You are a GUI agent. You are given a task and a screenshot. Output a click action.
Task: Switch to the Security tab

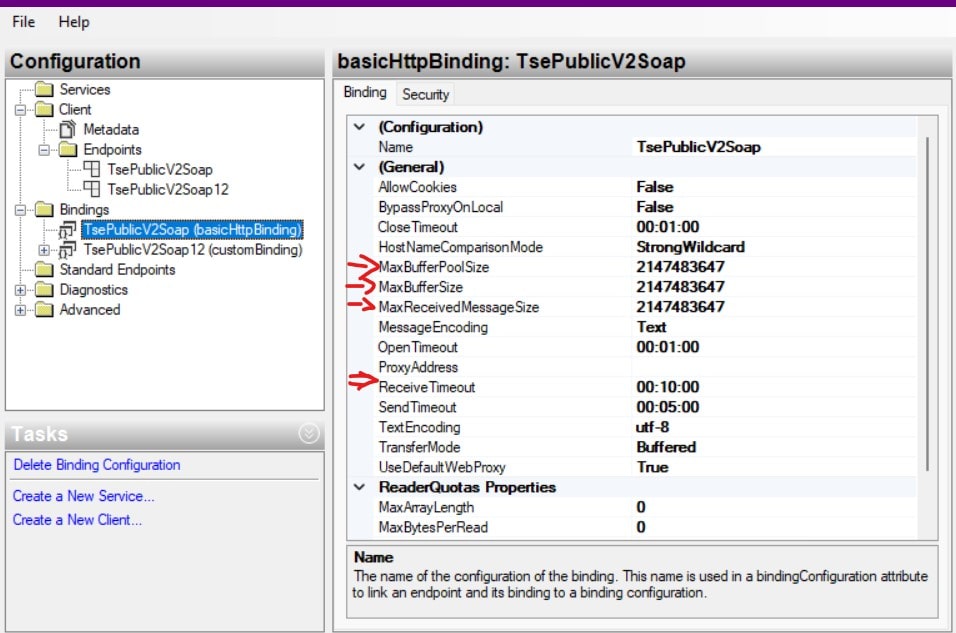[x=425, y=94]
